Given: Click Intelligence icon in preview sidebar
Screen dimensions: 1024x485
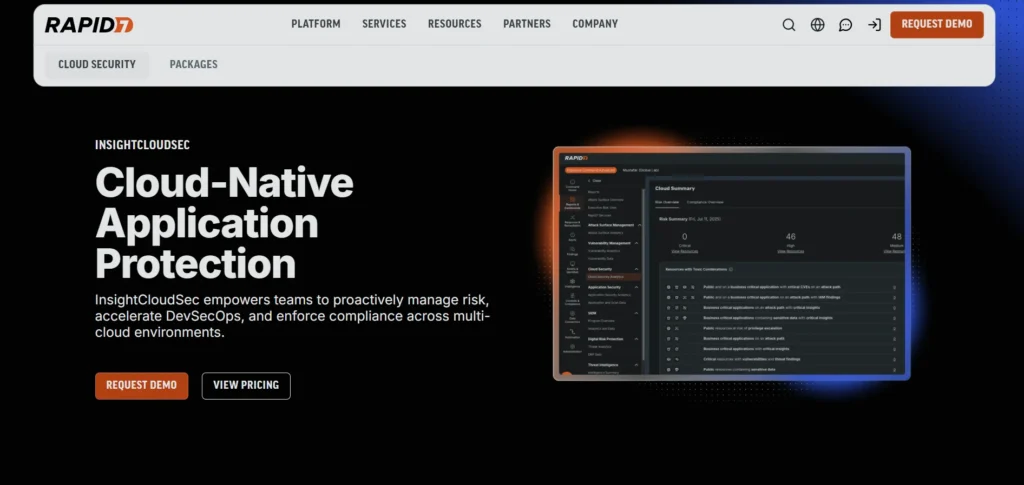Looking at the screenshot, I should pyautogui.click(x=572, y=283).
